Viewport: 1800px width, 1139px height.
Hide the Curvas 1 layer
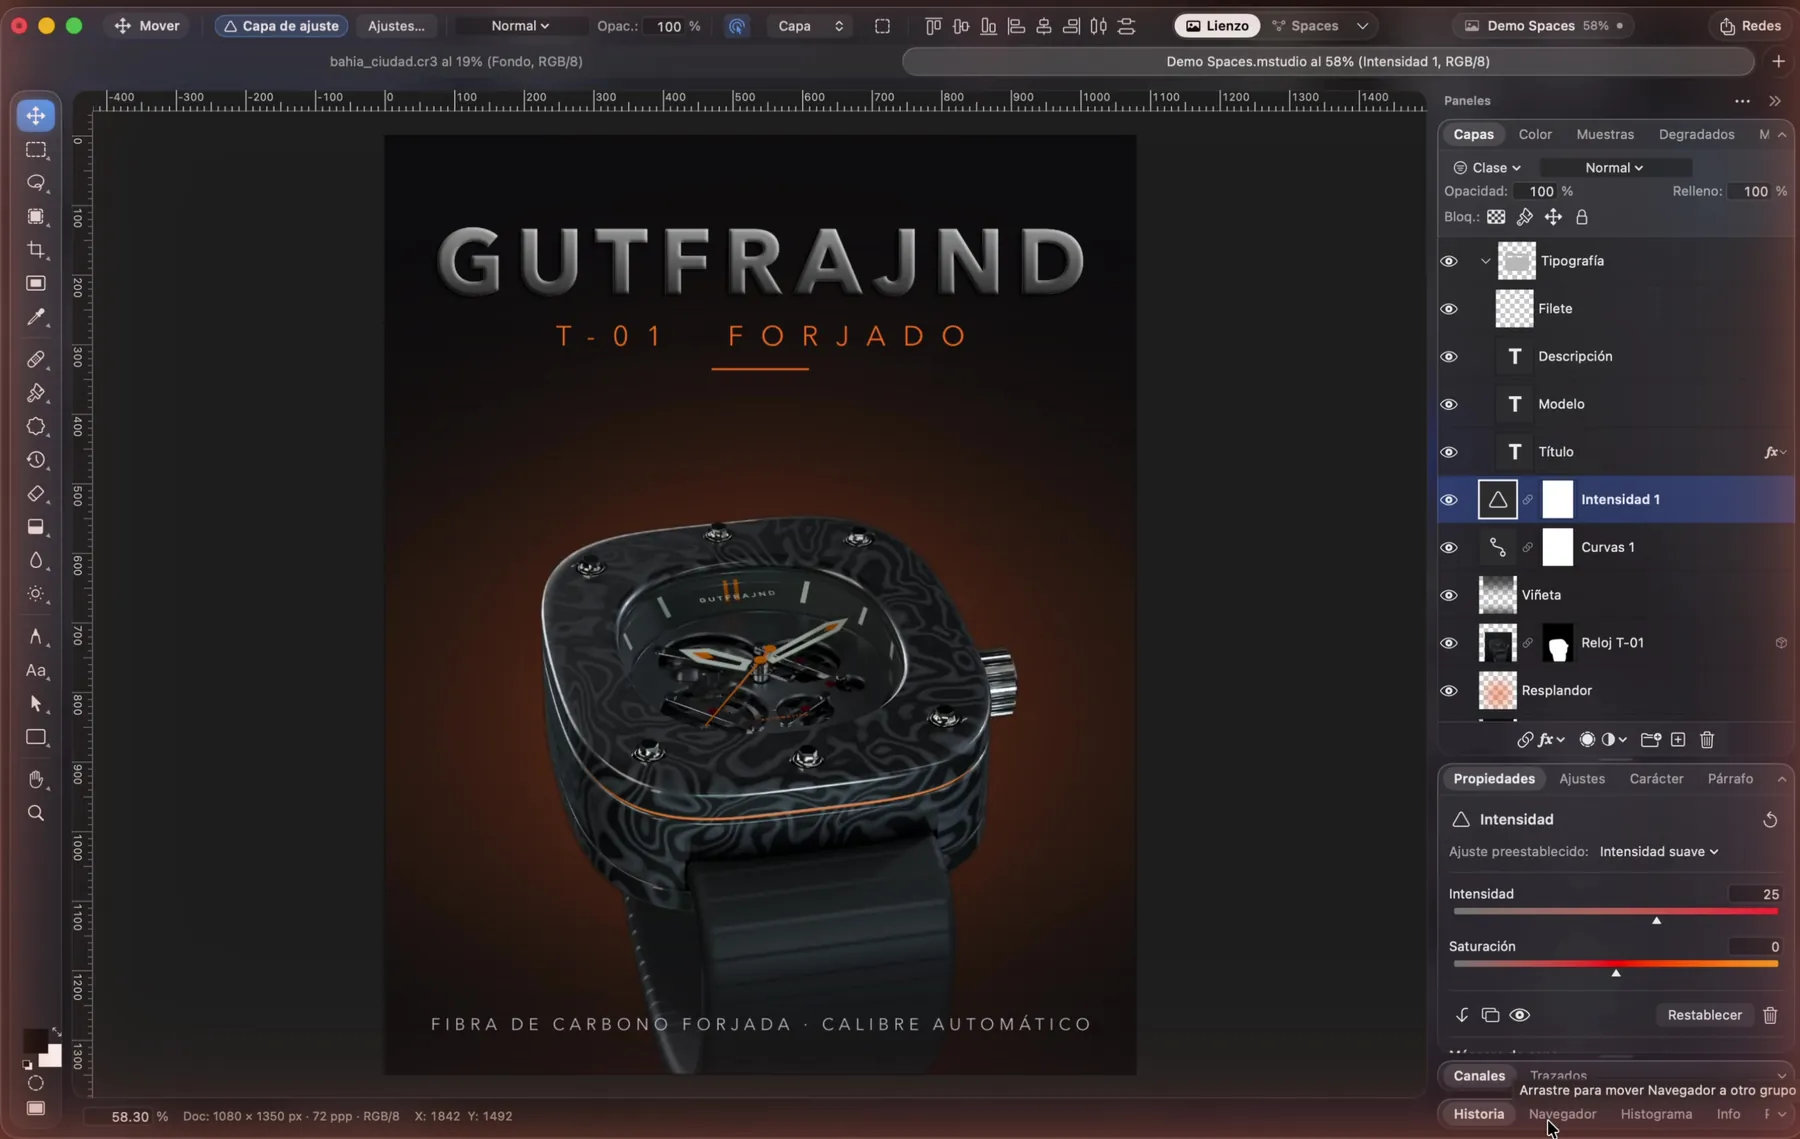[x=1449, y=548]
